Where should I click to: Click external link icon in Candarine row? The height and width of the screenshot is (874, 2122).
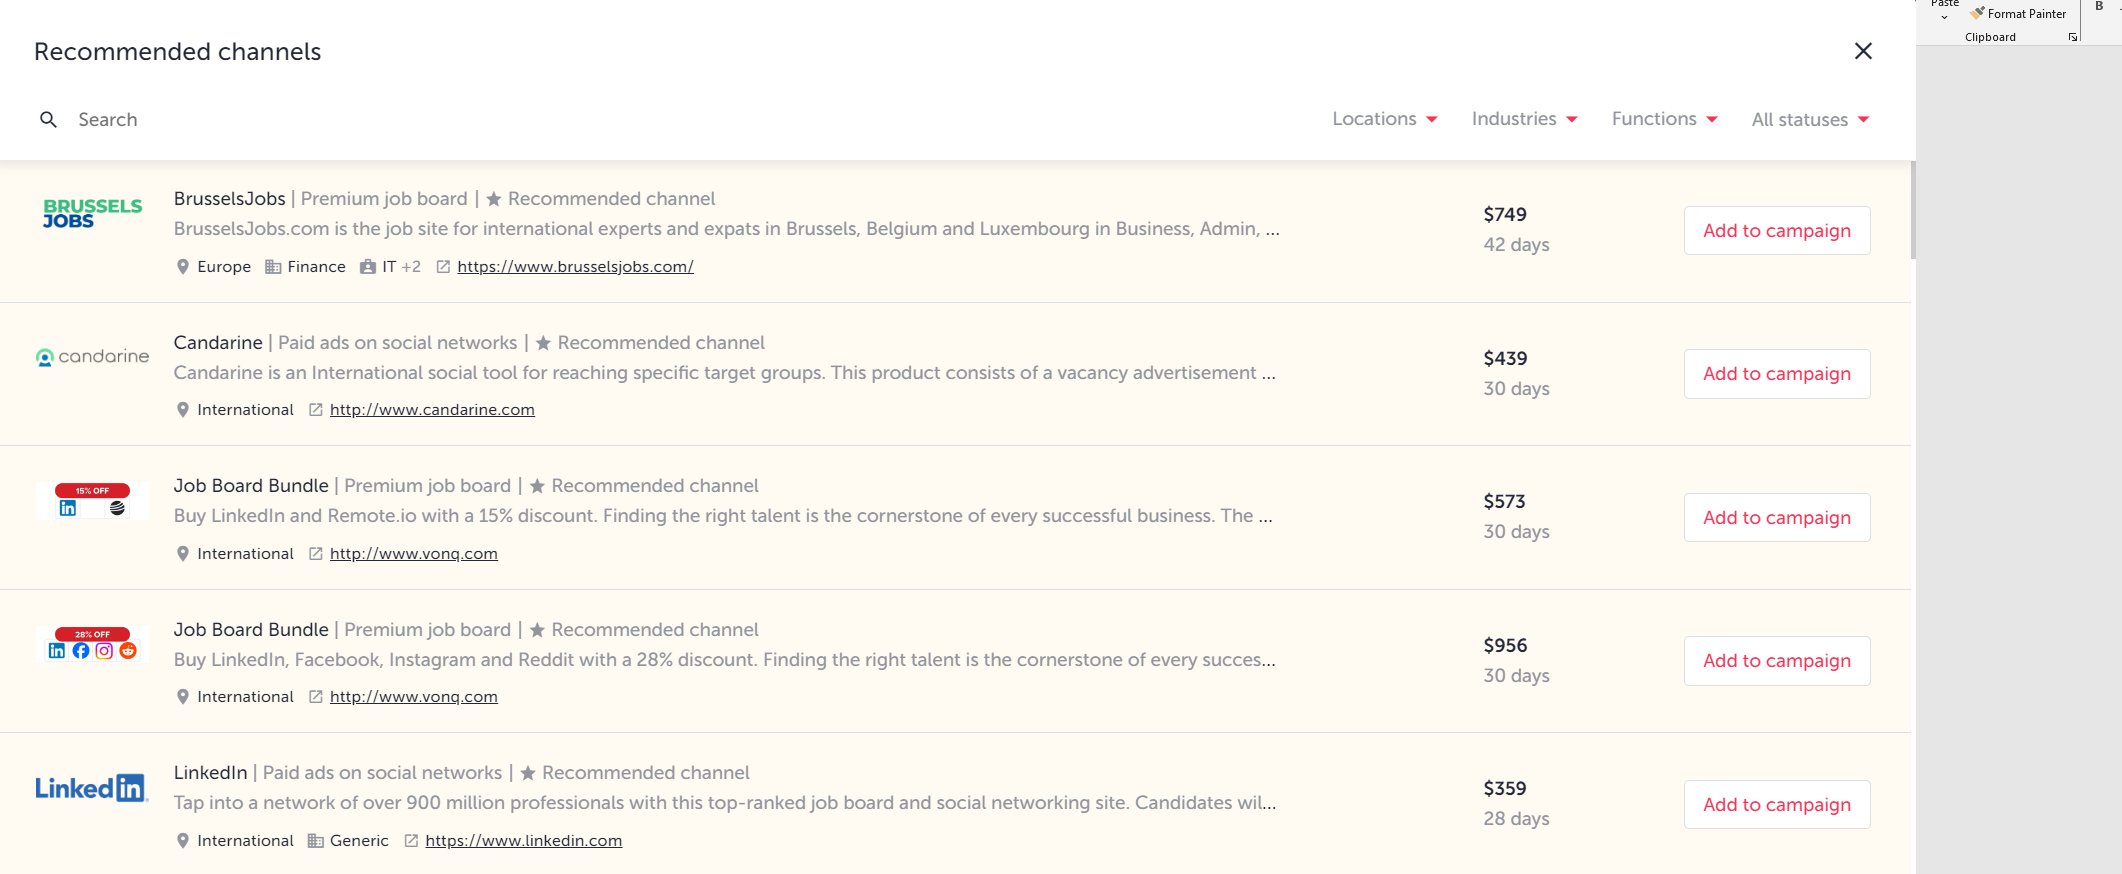[x=316, y=410]
